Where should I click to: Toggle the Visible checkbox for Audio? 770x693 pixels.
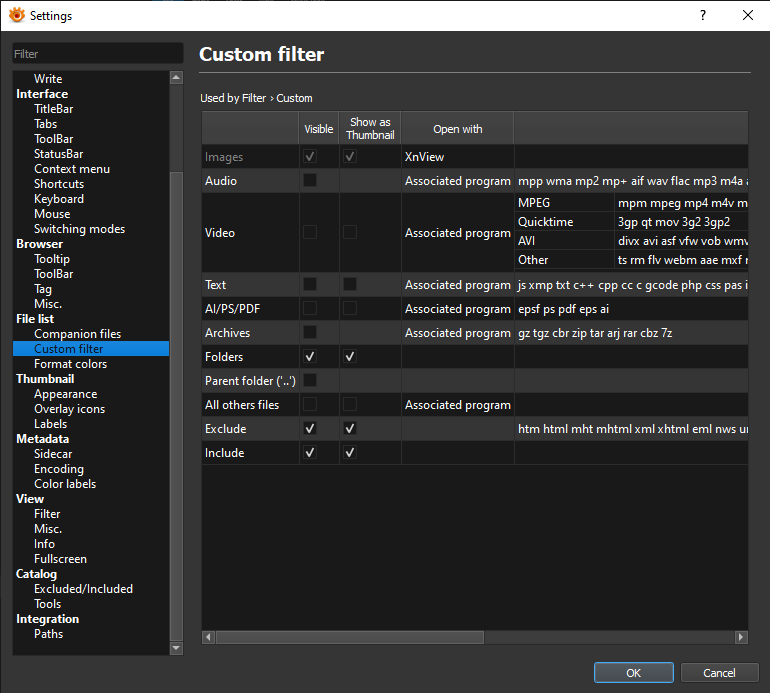pyautogui.click(x=310, y=181)
